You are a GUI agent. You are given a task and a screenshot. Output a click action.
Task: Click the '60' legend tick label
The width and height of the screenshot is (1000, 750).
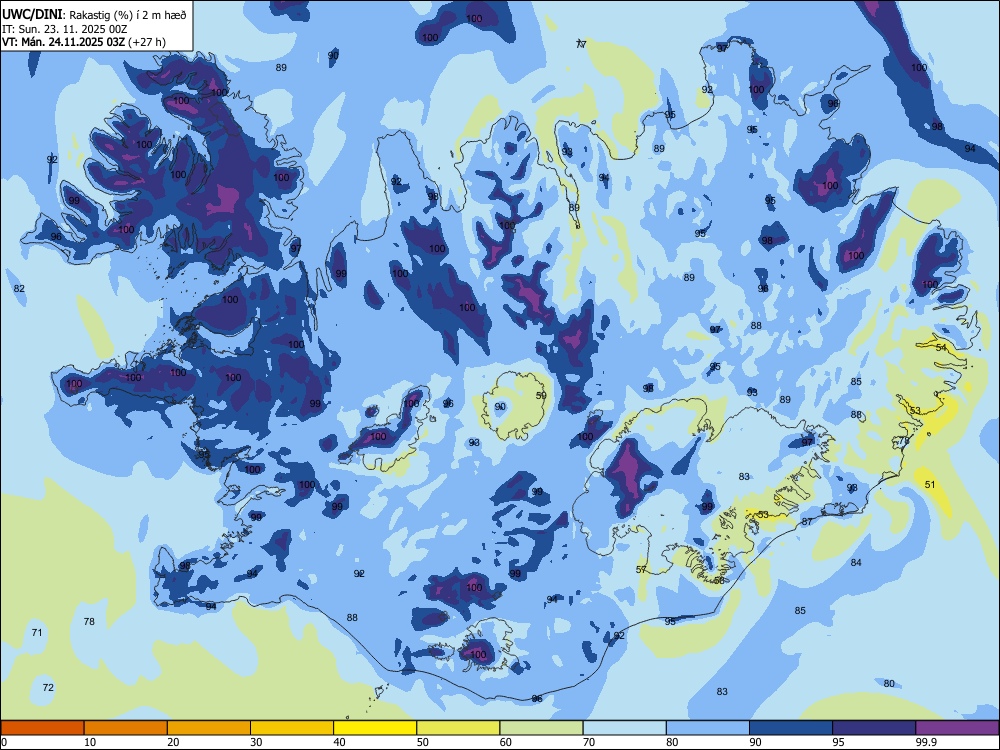click(x=506, y=742)
